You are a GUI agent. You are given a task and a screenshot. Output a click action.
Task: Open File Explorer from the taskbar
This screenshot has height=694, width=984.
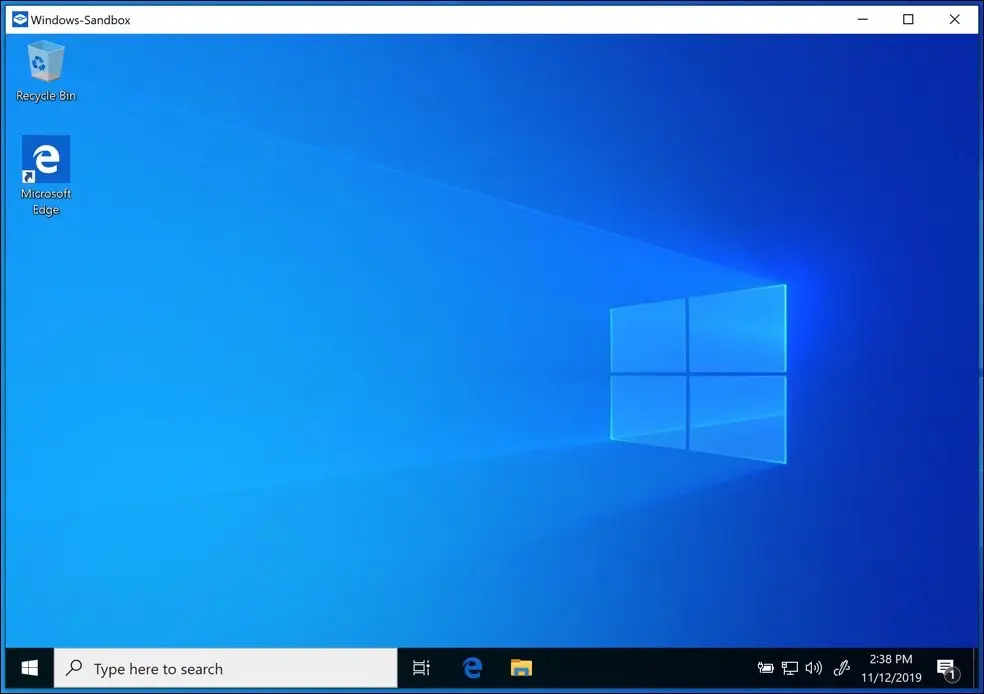coord(521,668)
